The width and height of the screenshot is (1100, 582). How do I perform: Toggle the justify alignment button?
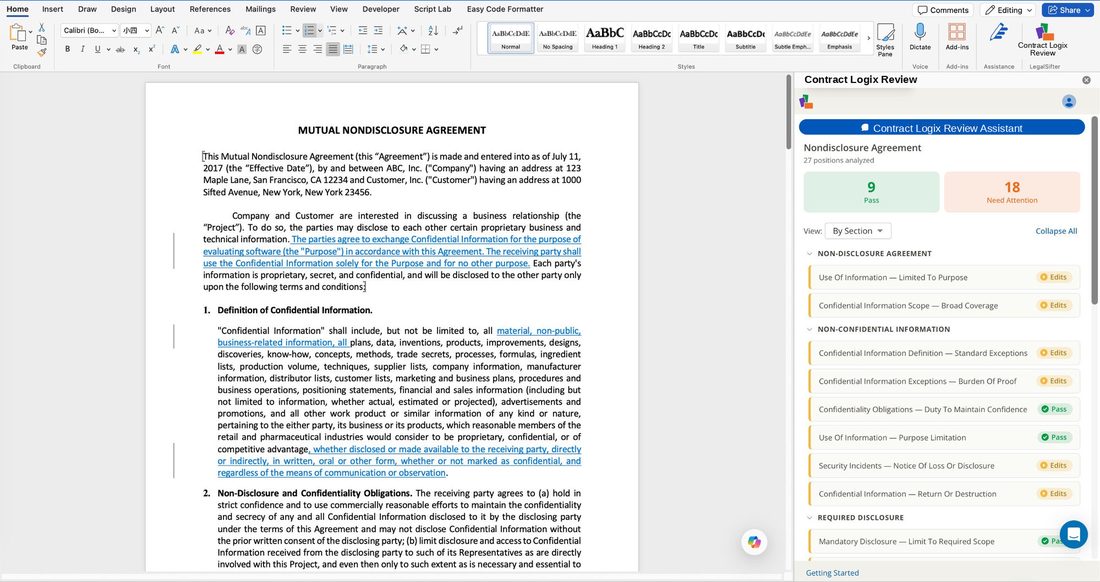[333, 49]
